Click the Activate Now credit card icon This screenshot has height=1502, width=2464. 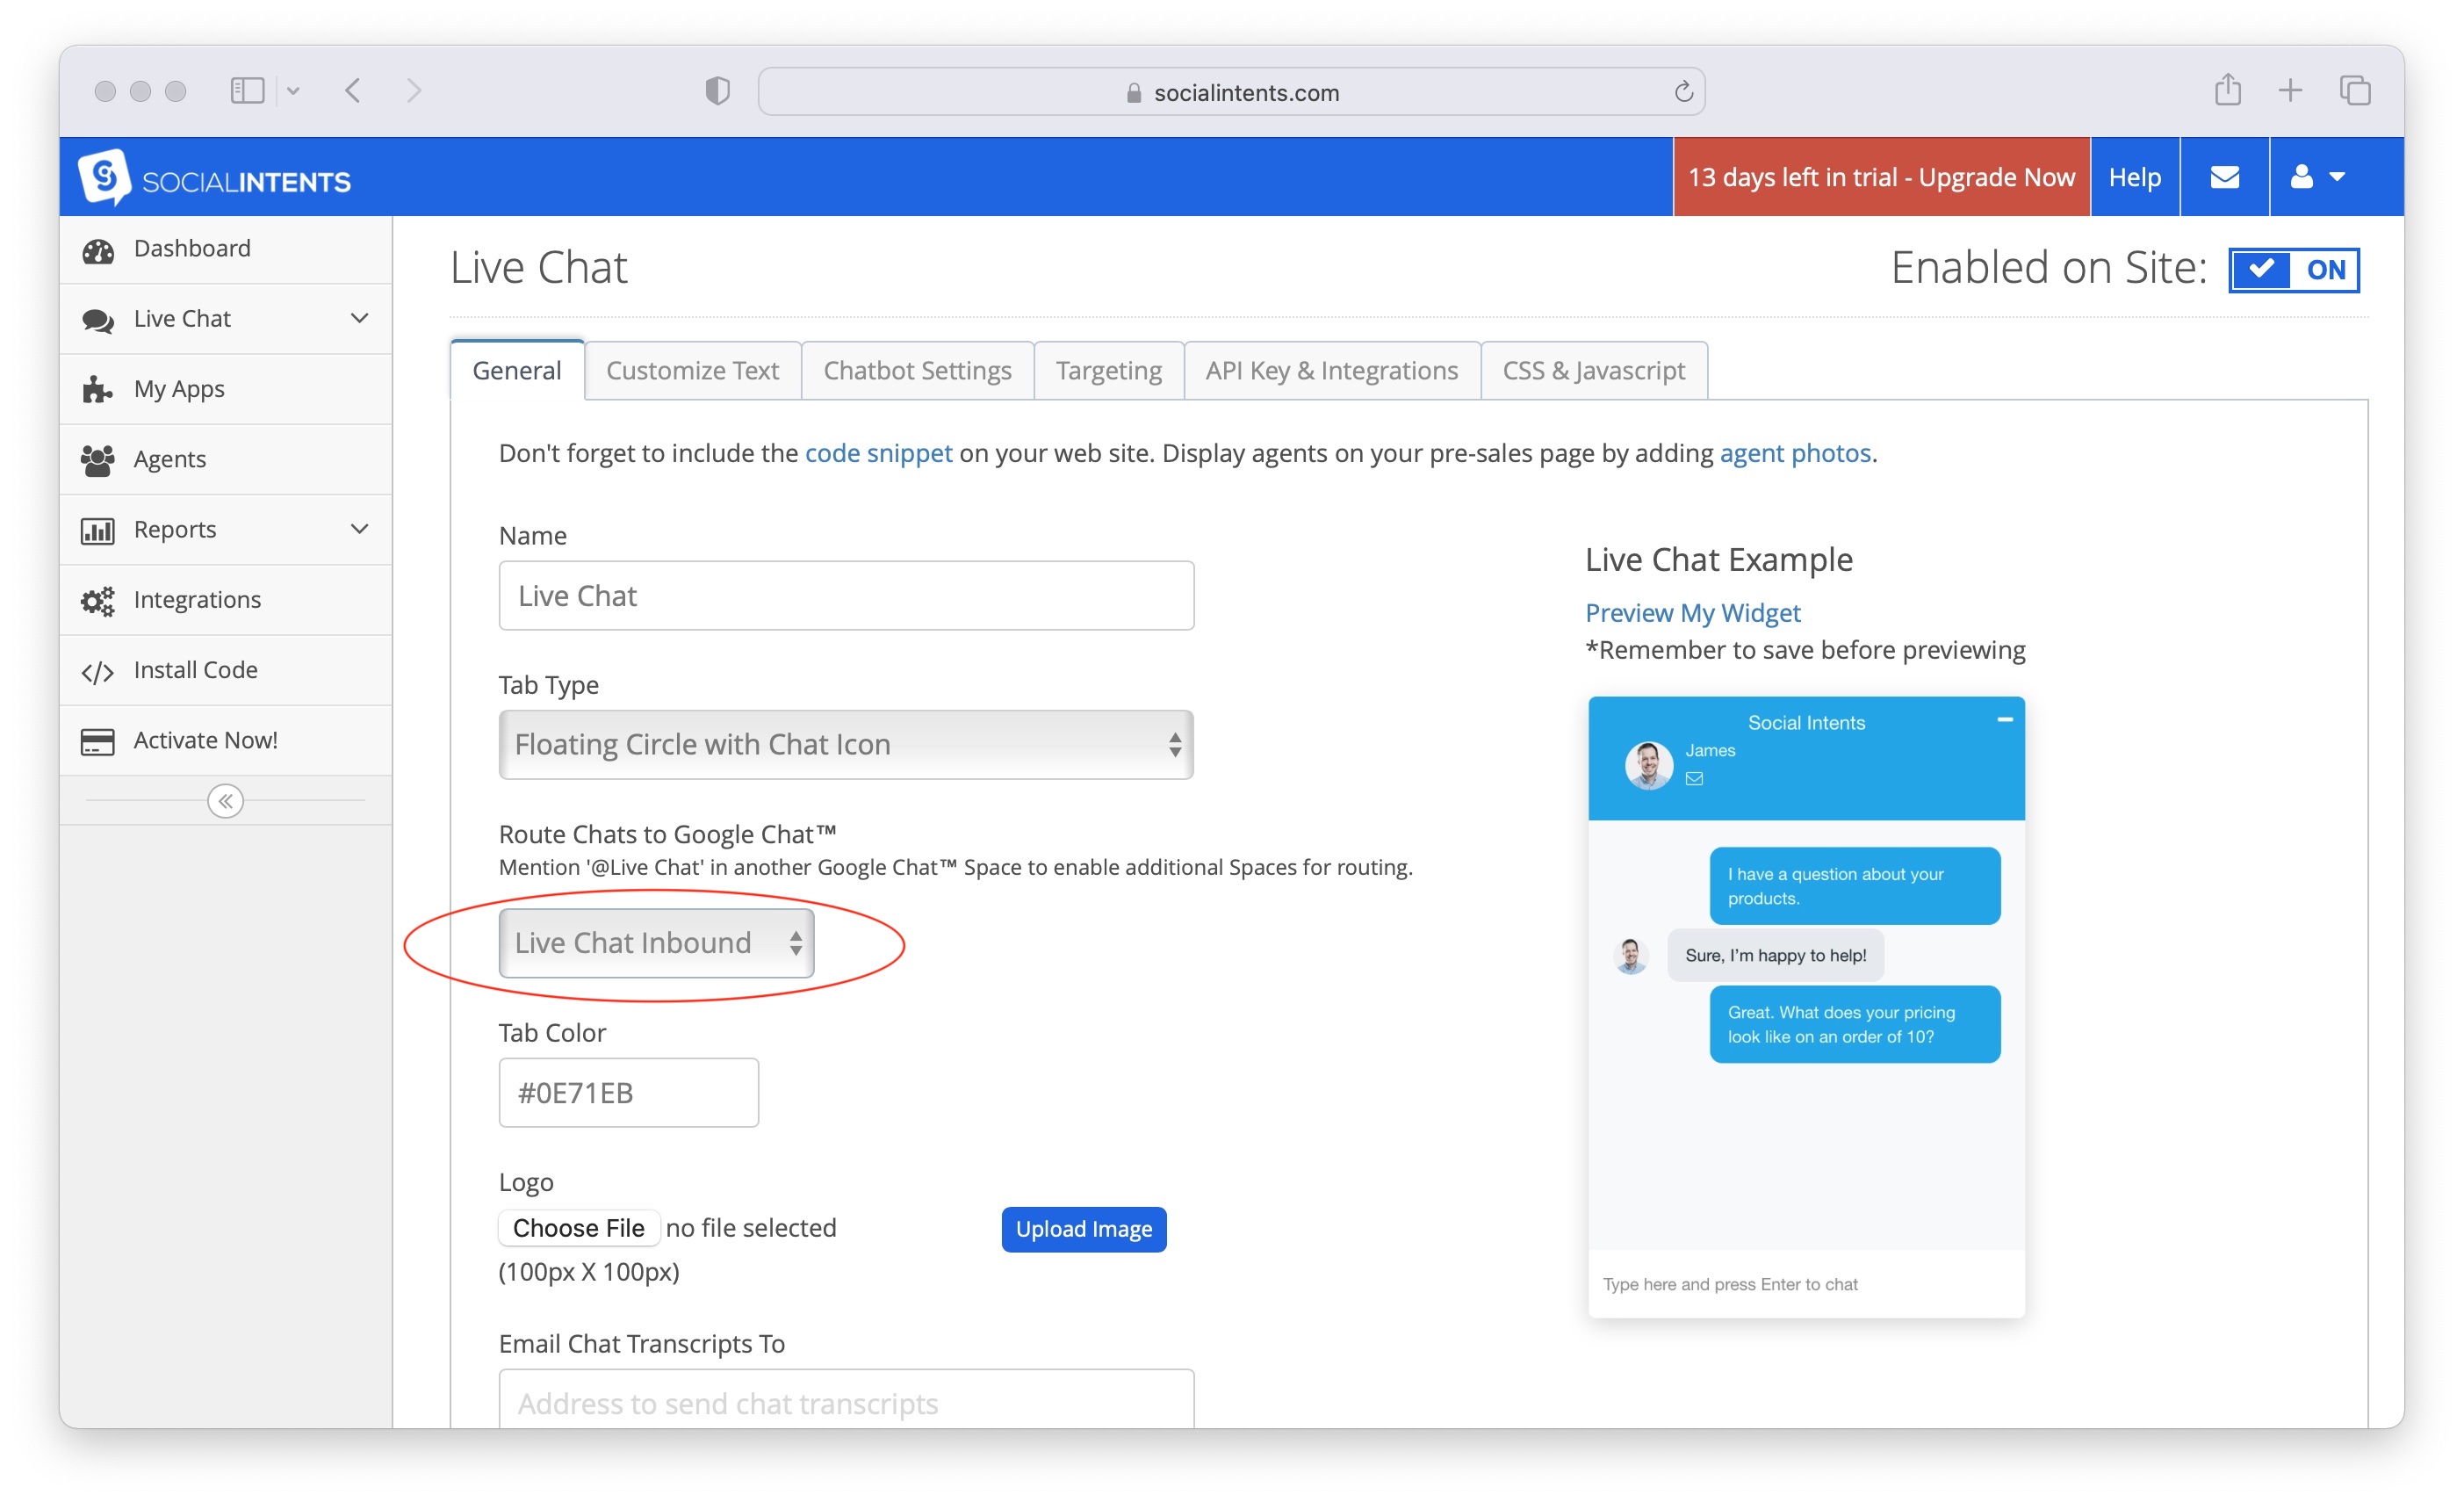[97, 741]
